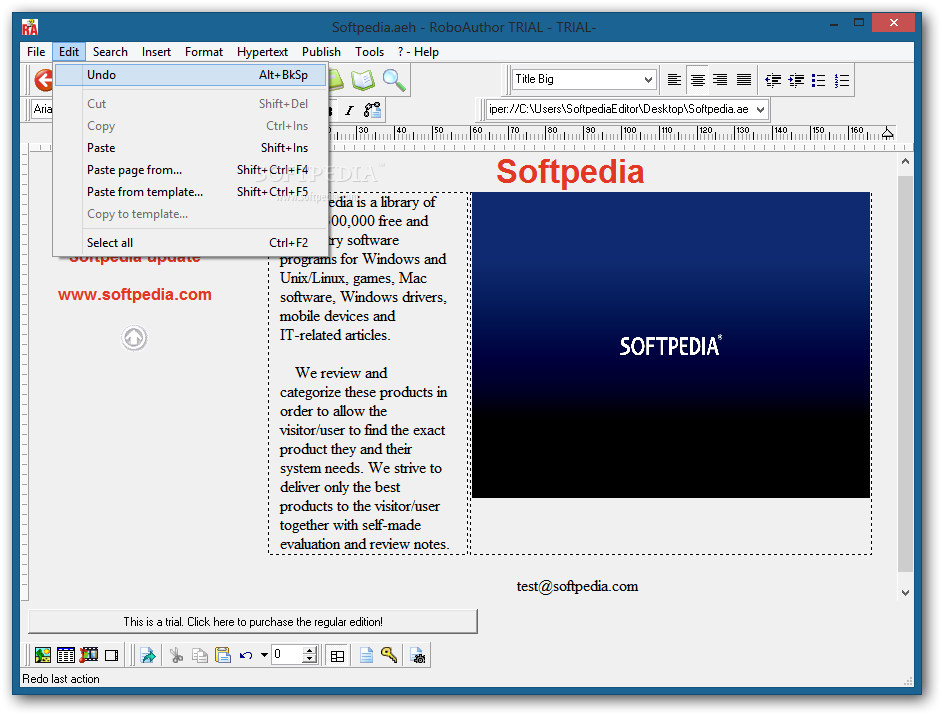942x715 pixels.
Task: Click the blue document page icon
Action: [x=366, y=656]
